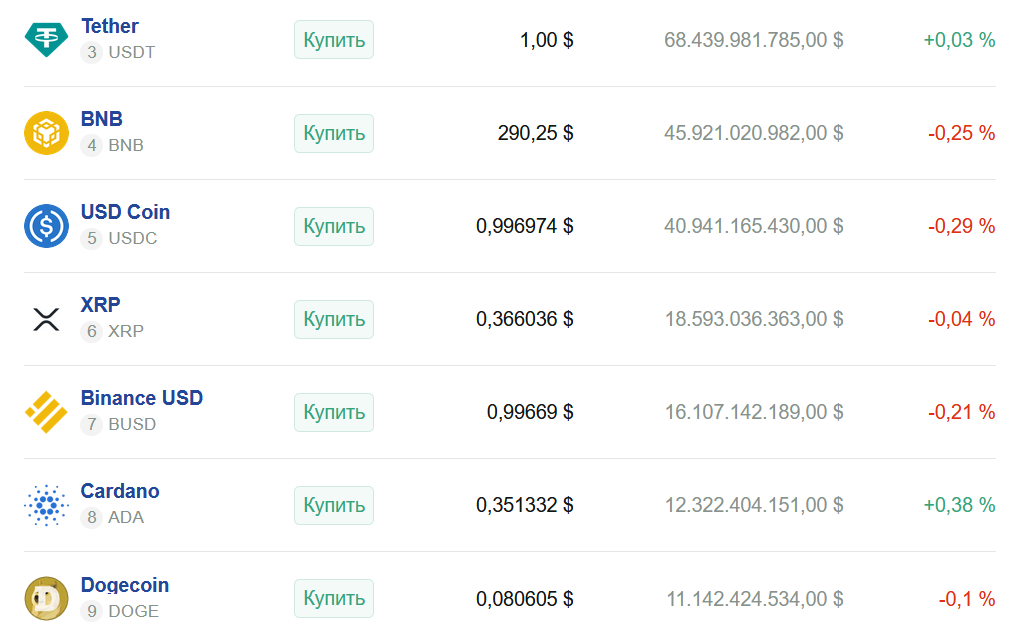Select the Binance USD price 0,99669 $

pos(530,412)
